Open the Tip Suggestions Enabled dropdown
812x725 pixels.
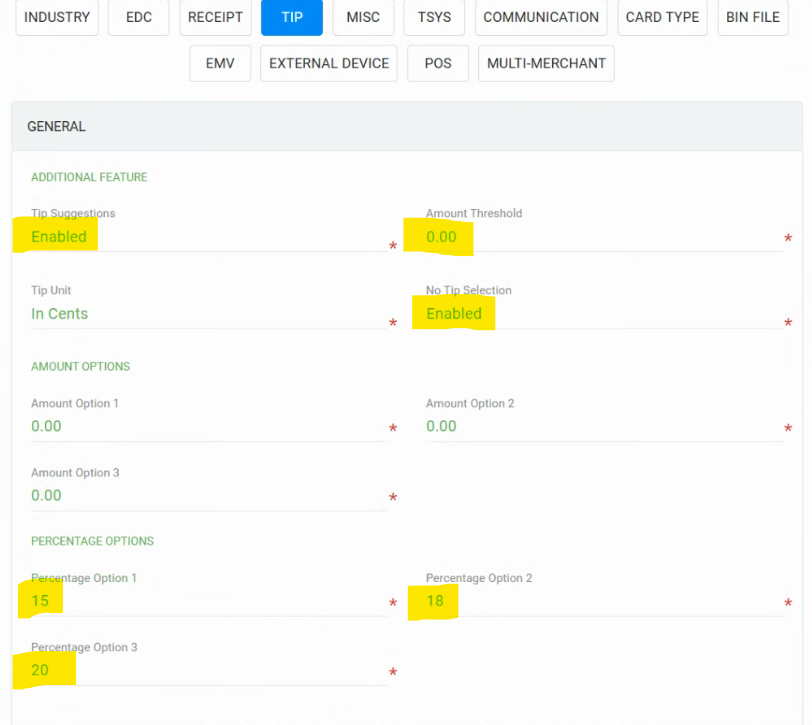pos(209,237)
